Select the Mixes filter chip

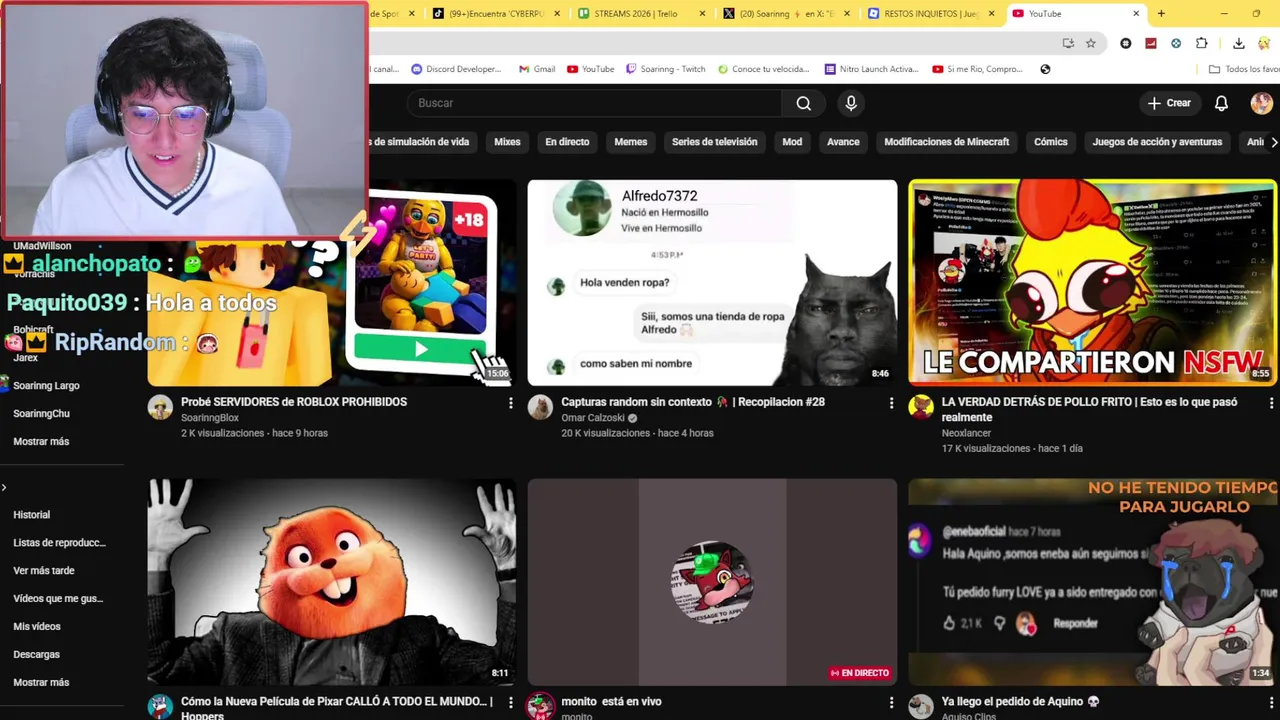[507, 142]
